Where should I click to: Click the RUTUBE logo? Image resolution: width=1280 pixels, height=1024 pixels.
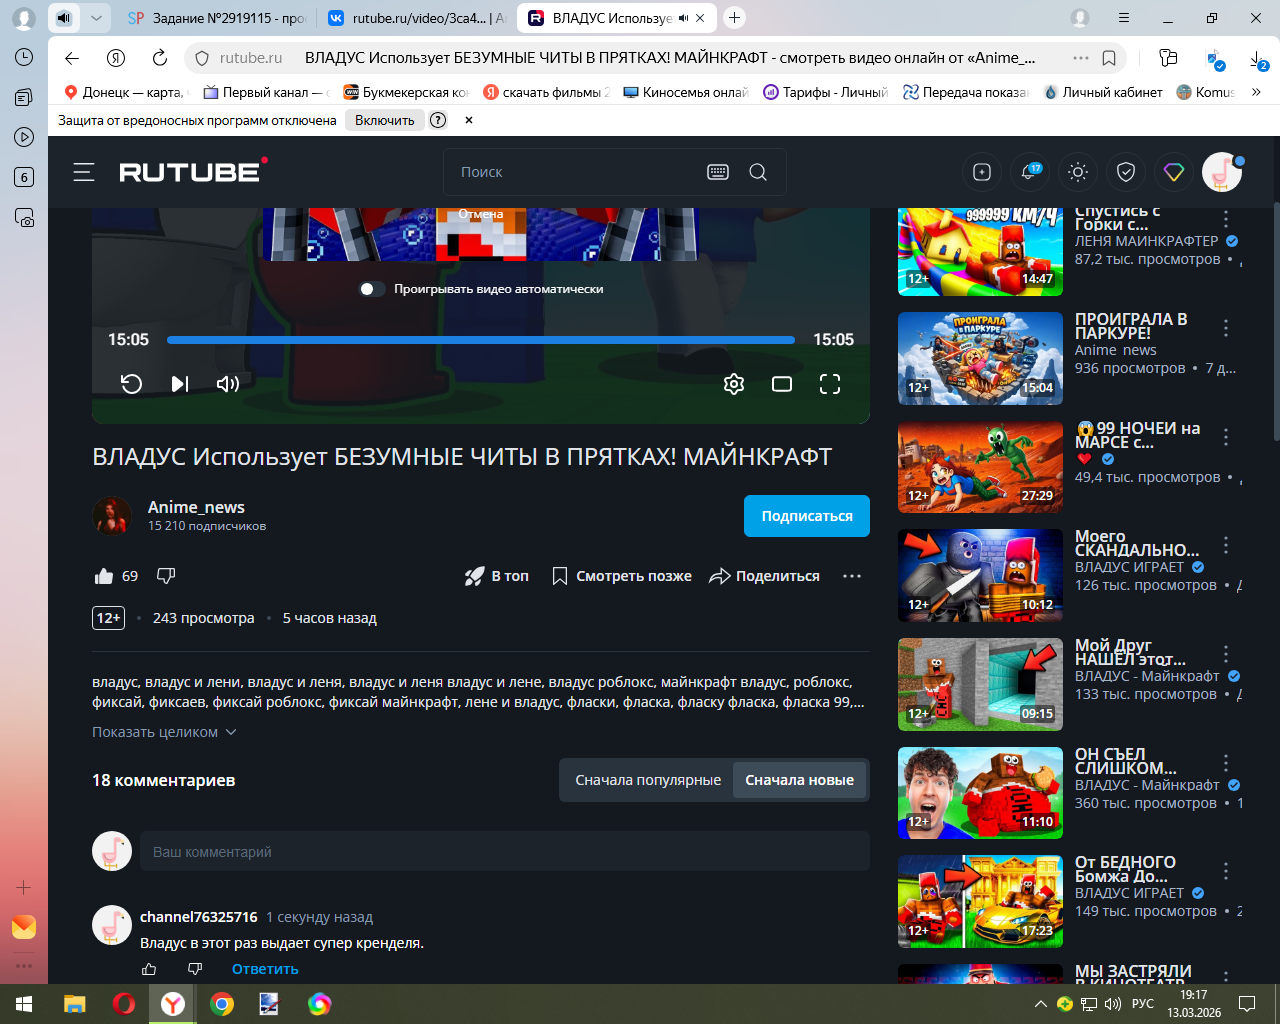coord(193,171)
